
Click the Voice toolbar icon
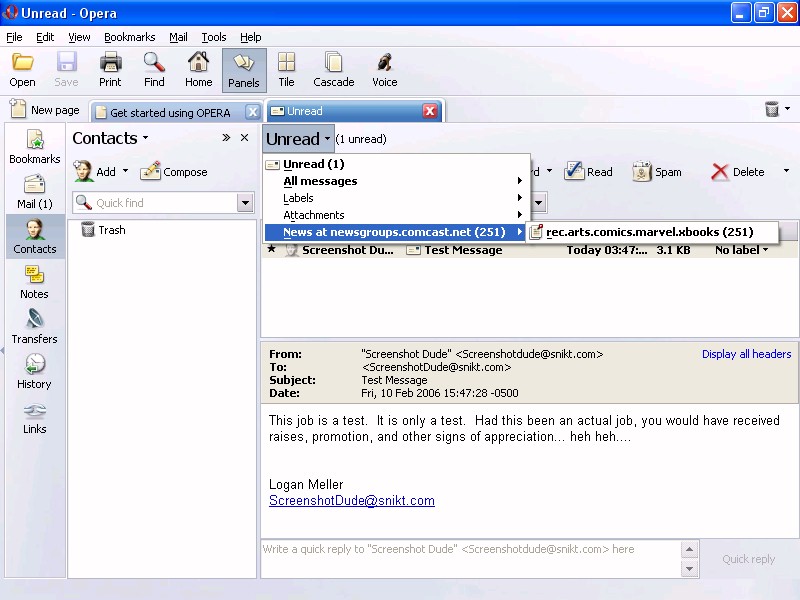384,70
